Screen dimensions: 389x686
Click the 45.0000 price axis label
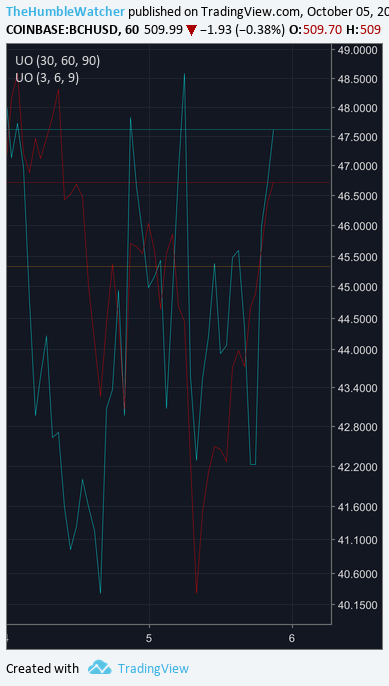click(x=357, y=287)
